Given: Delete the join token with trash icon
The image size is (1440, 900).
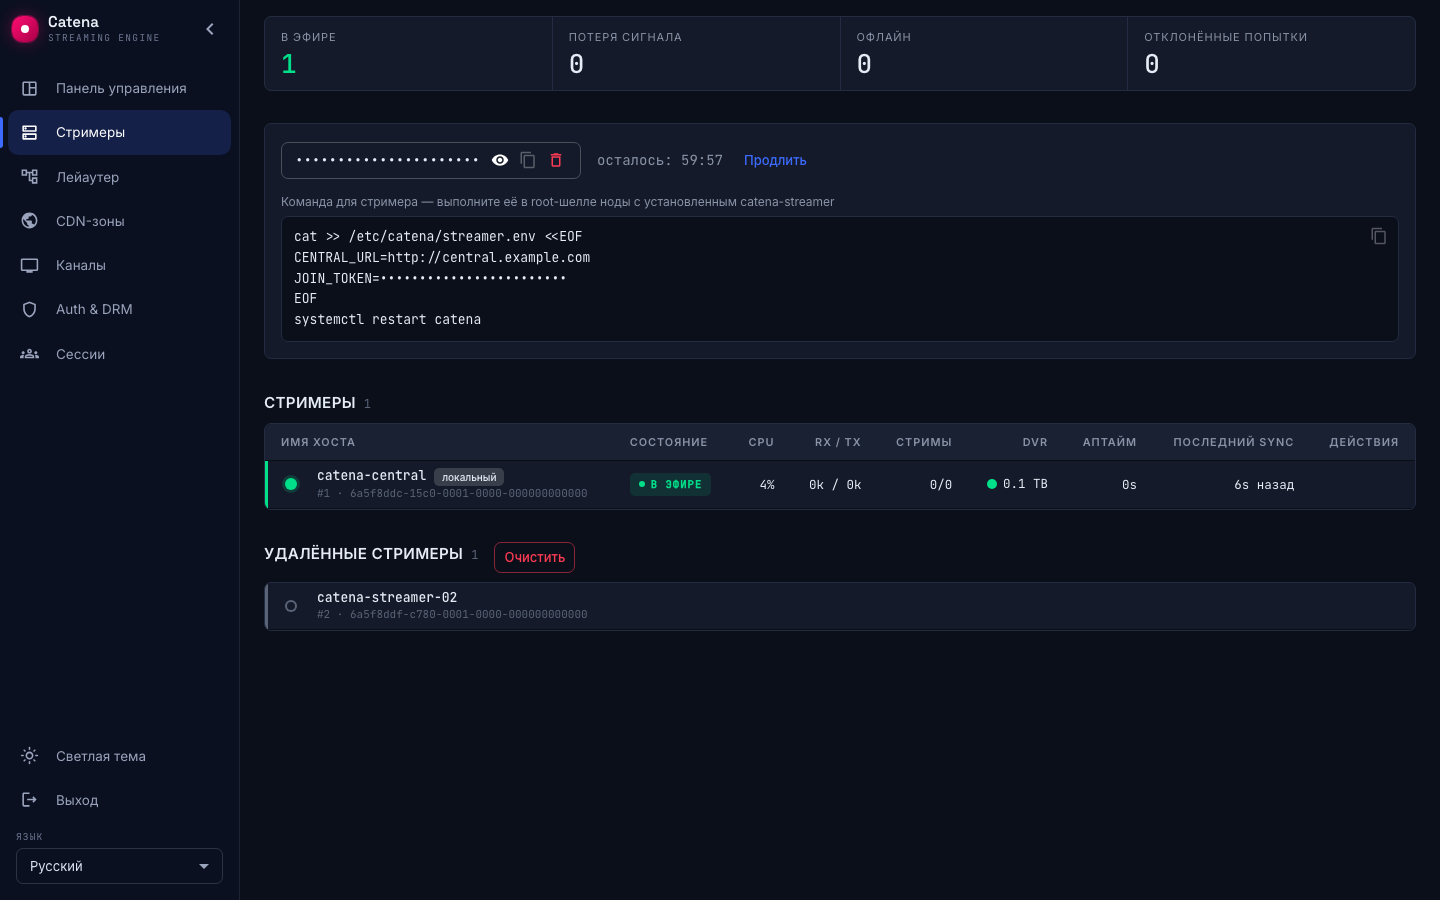Looking at the screenshot, I should coord(556,160).
